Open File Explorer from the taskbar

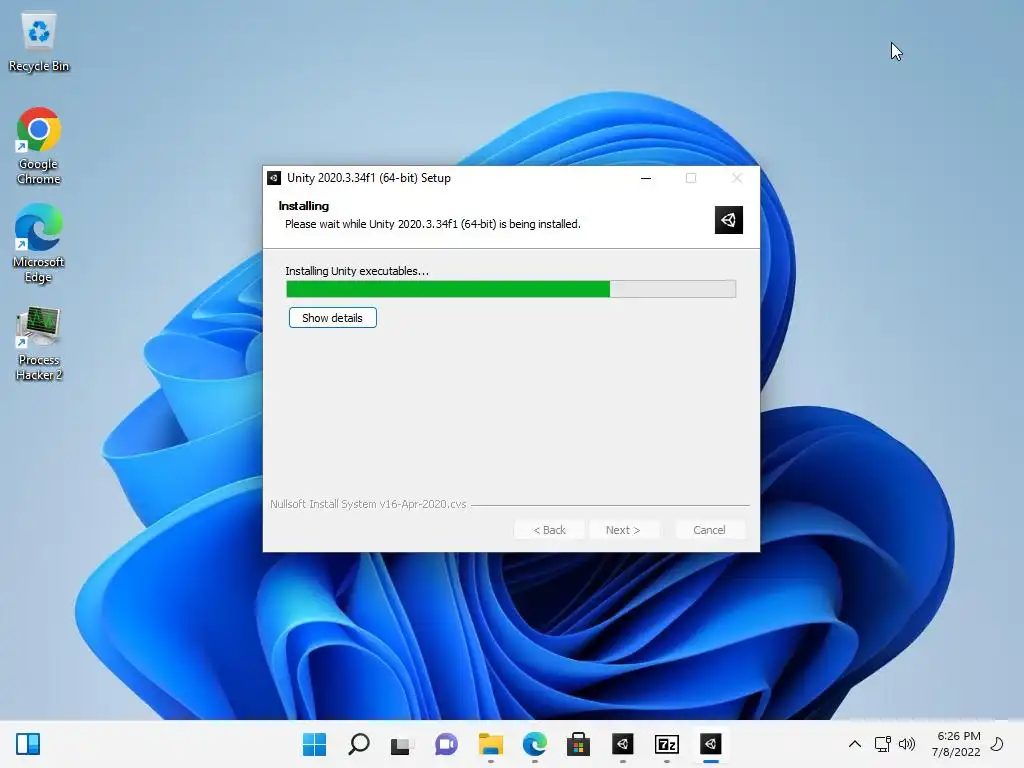[490, 744]
